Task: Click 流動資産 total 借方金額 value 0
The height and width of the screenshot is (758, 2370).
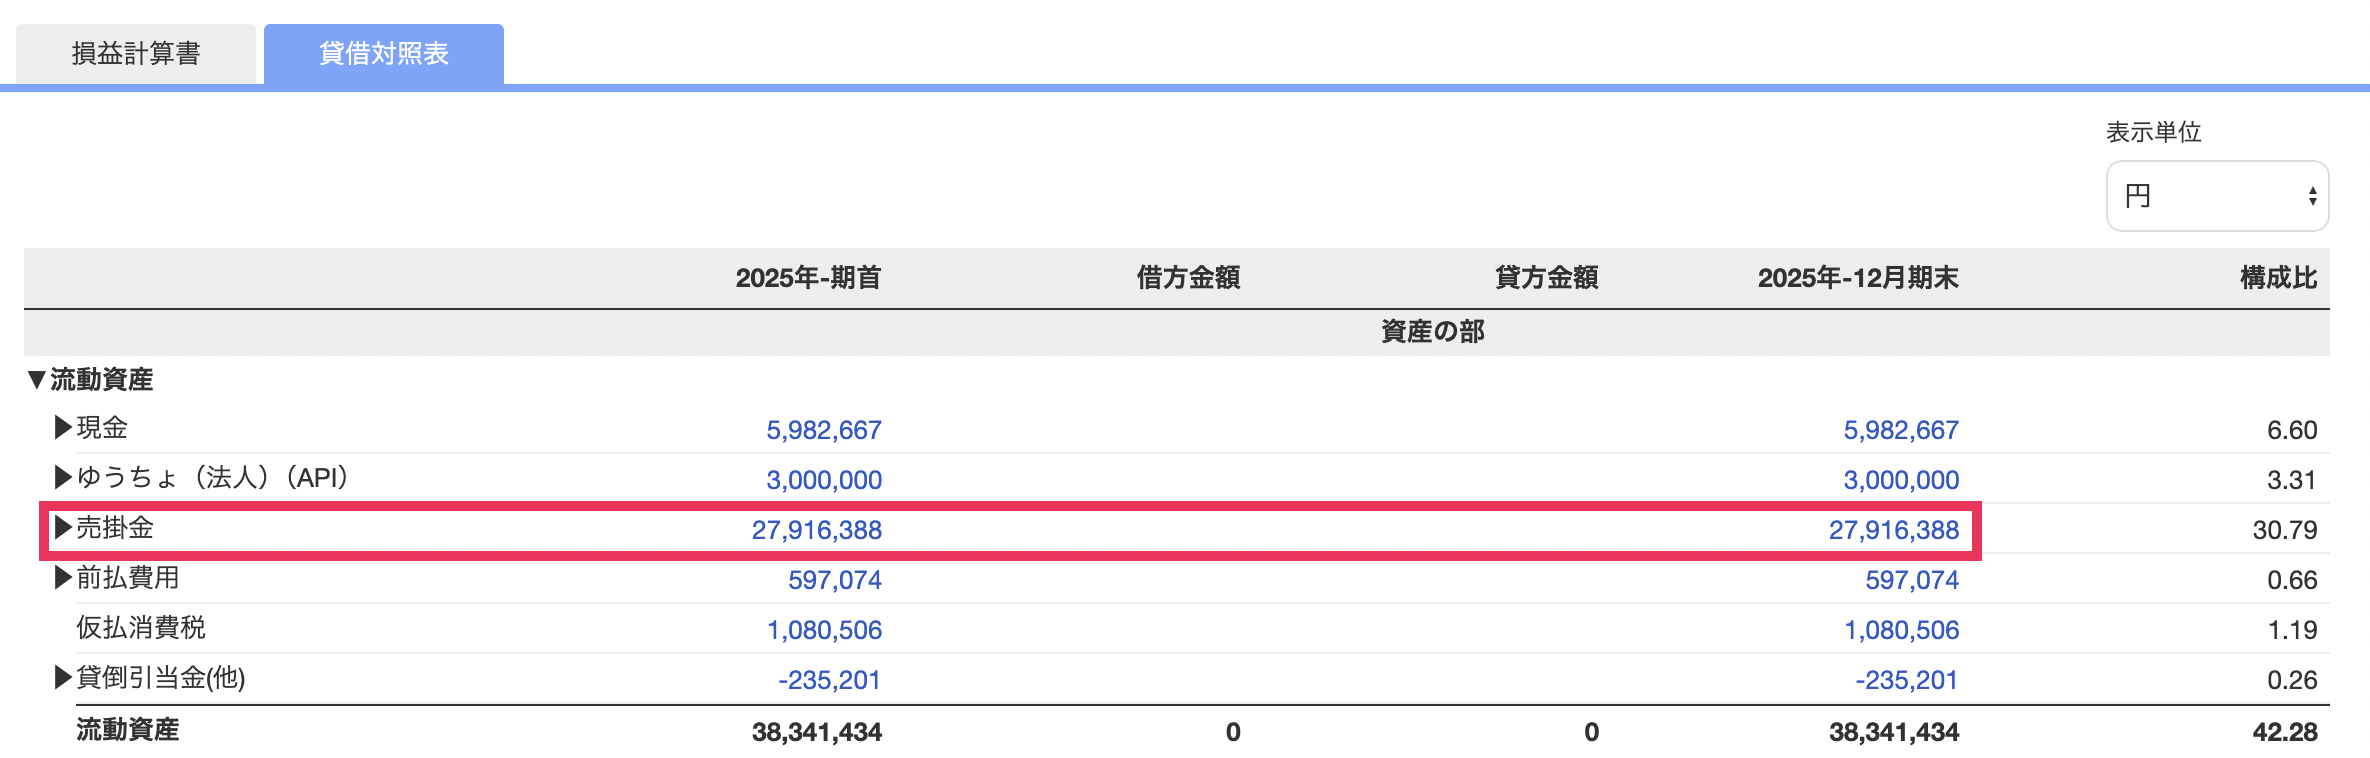Action: coord(1233,732)
